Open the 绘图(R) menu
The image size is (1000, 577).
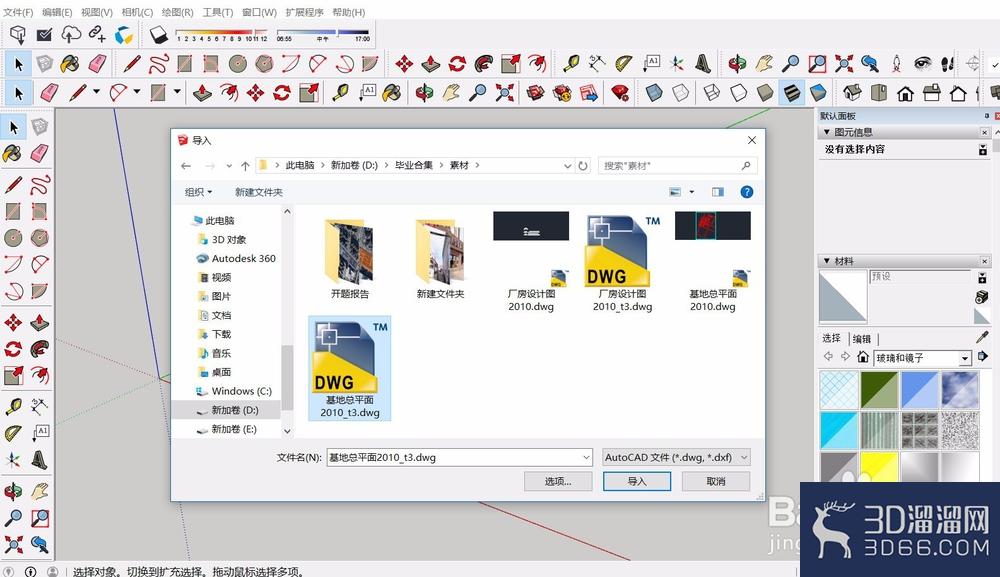177,12
